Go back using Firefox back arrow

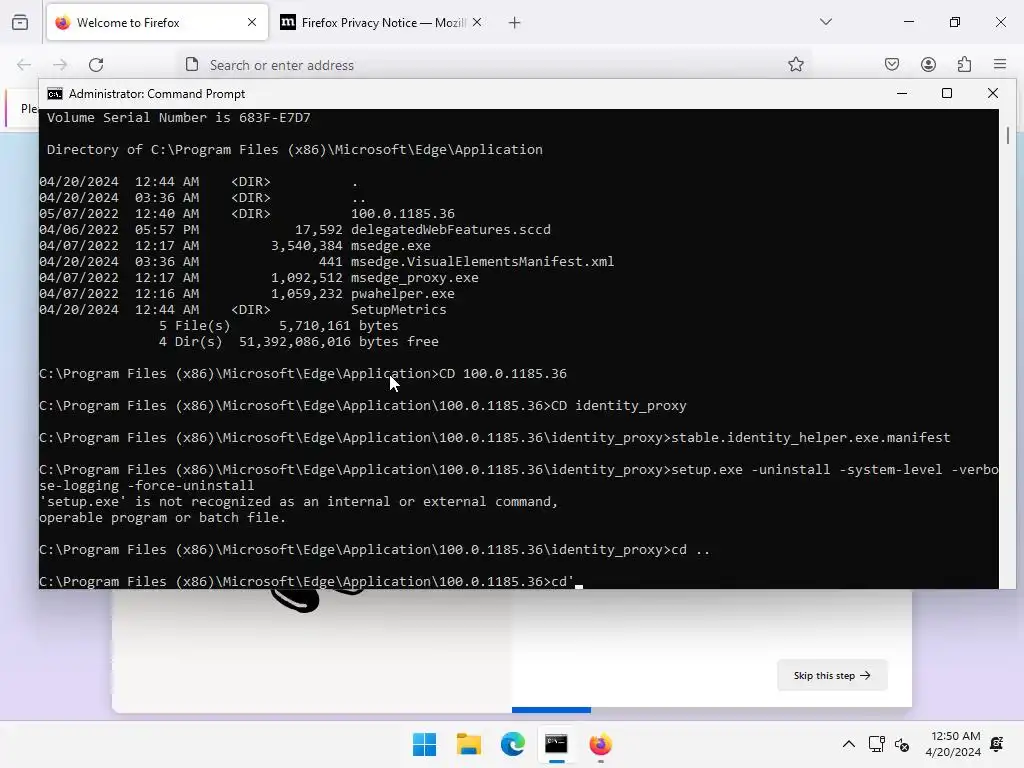tap(24, 65)
